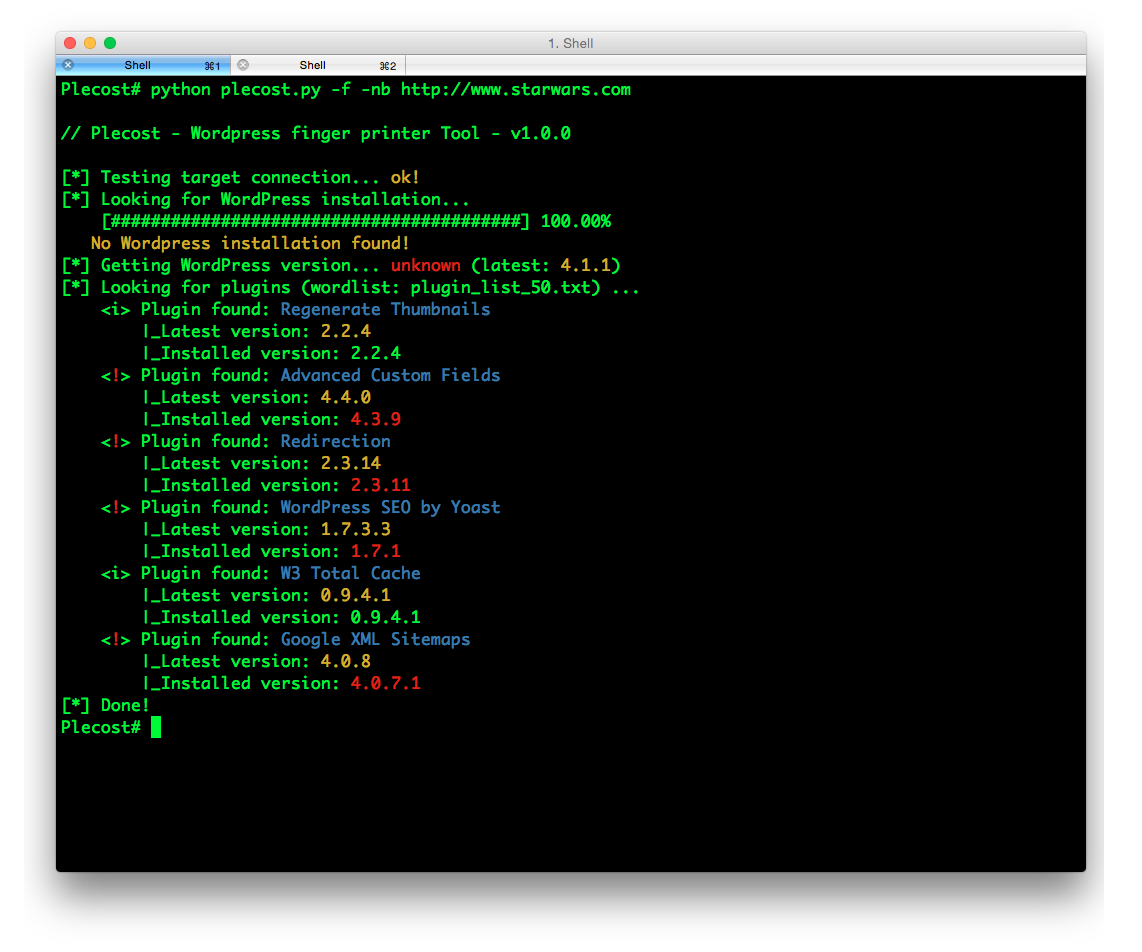This screenshot has width=1142, height=952.
Task: Click the red 'unknown' version text
Action: (425, 265)
